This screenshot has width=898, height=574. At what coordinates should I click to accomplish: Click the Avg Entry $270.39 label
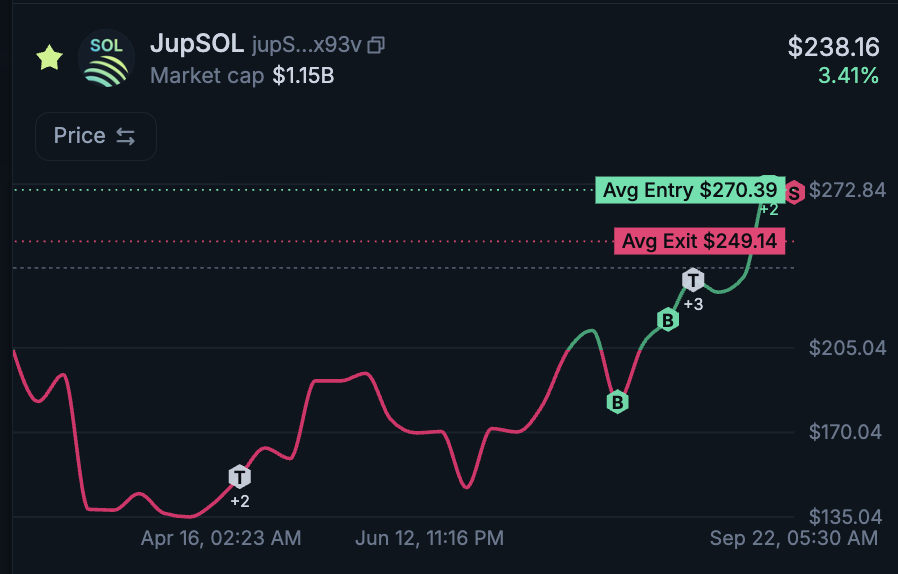coord(689,190)
